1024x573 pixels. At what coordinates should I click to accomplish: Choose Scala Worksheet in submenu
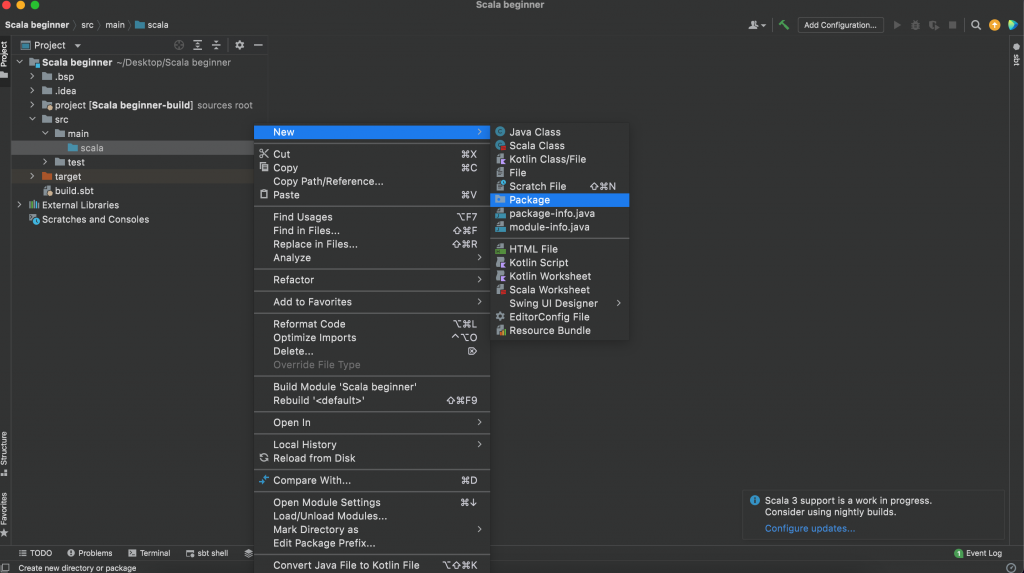tap(560, 290)
